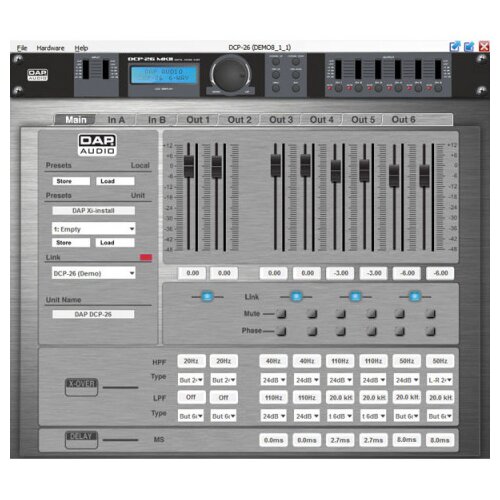This screenshot has width=500, height=500.
Task: Click the Out 6 gain fader handle
Action: click(x=424, y=176)
